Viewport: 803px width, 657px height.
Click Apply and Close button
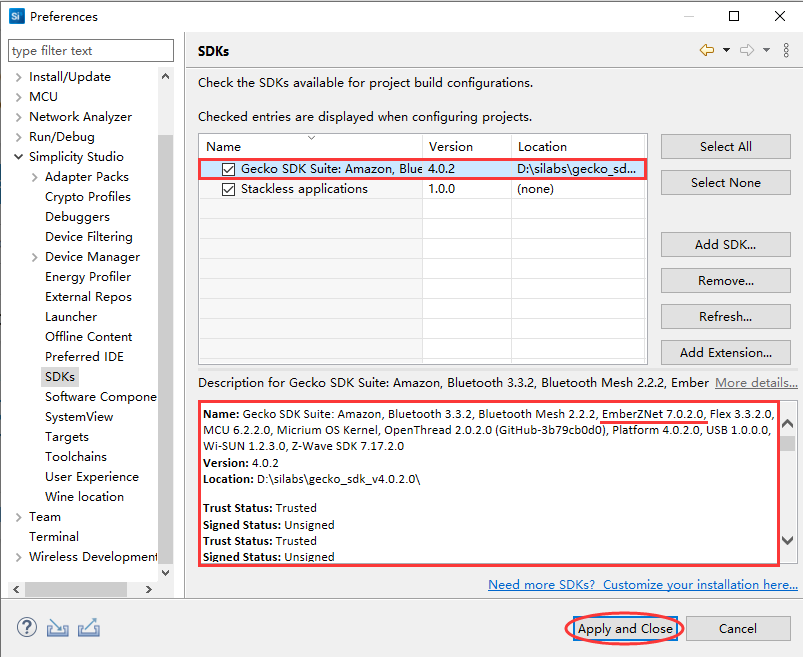pos(625,628)
